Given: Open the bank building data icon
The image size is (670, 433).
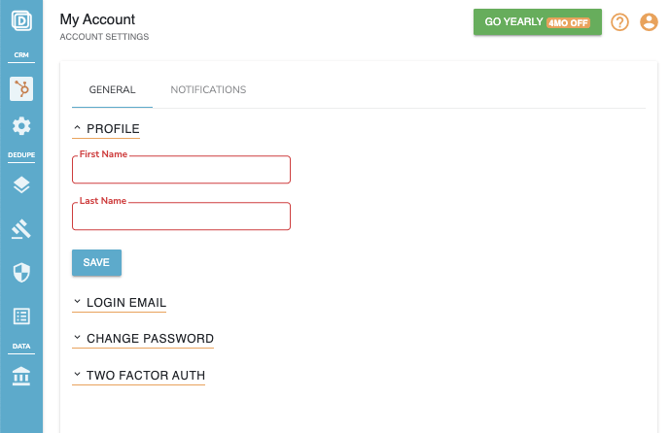Looking at the screenshot, I should pyautogui.click(x=21, y=375).
